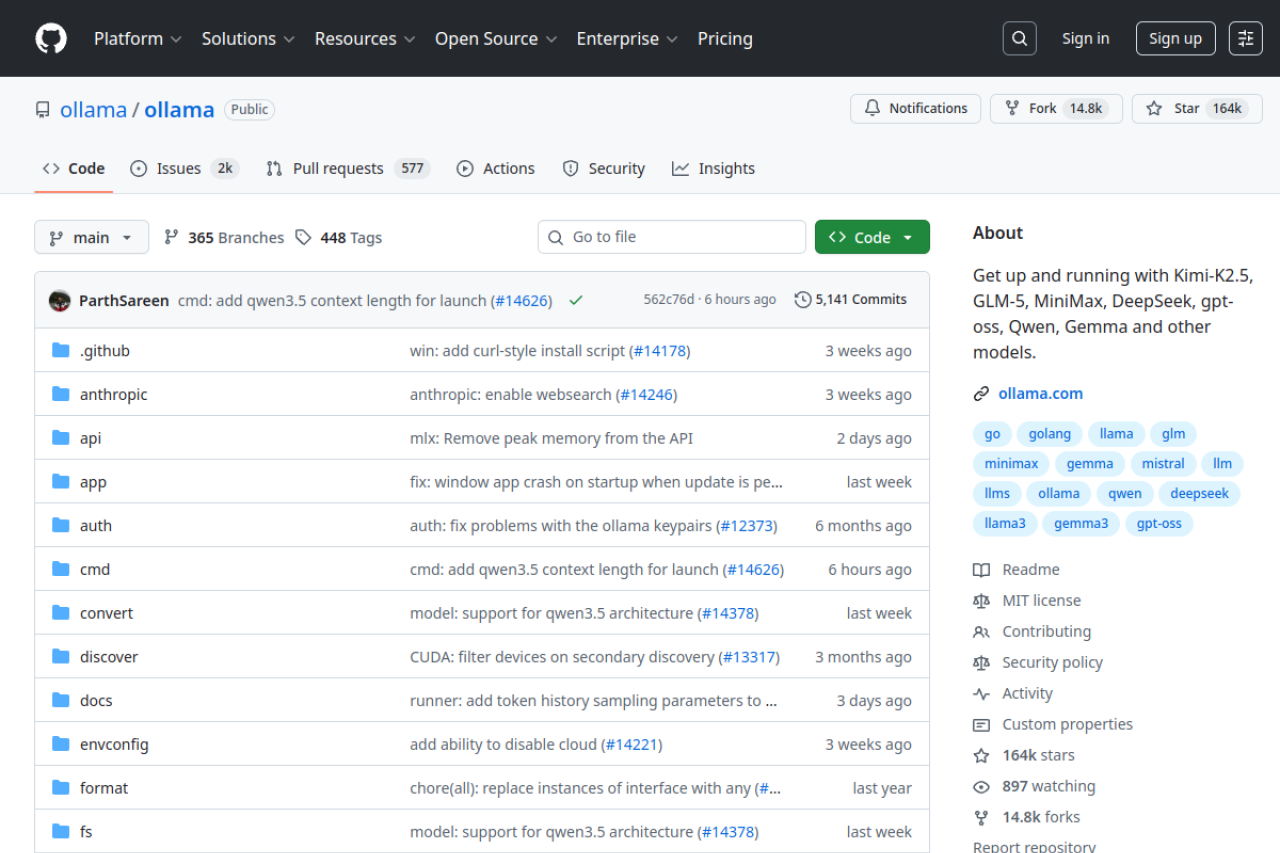The width and height of the screenshot is (1280, 853).
Task: Click the verified commit checkmark
Action: (575, 299)
